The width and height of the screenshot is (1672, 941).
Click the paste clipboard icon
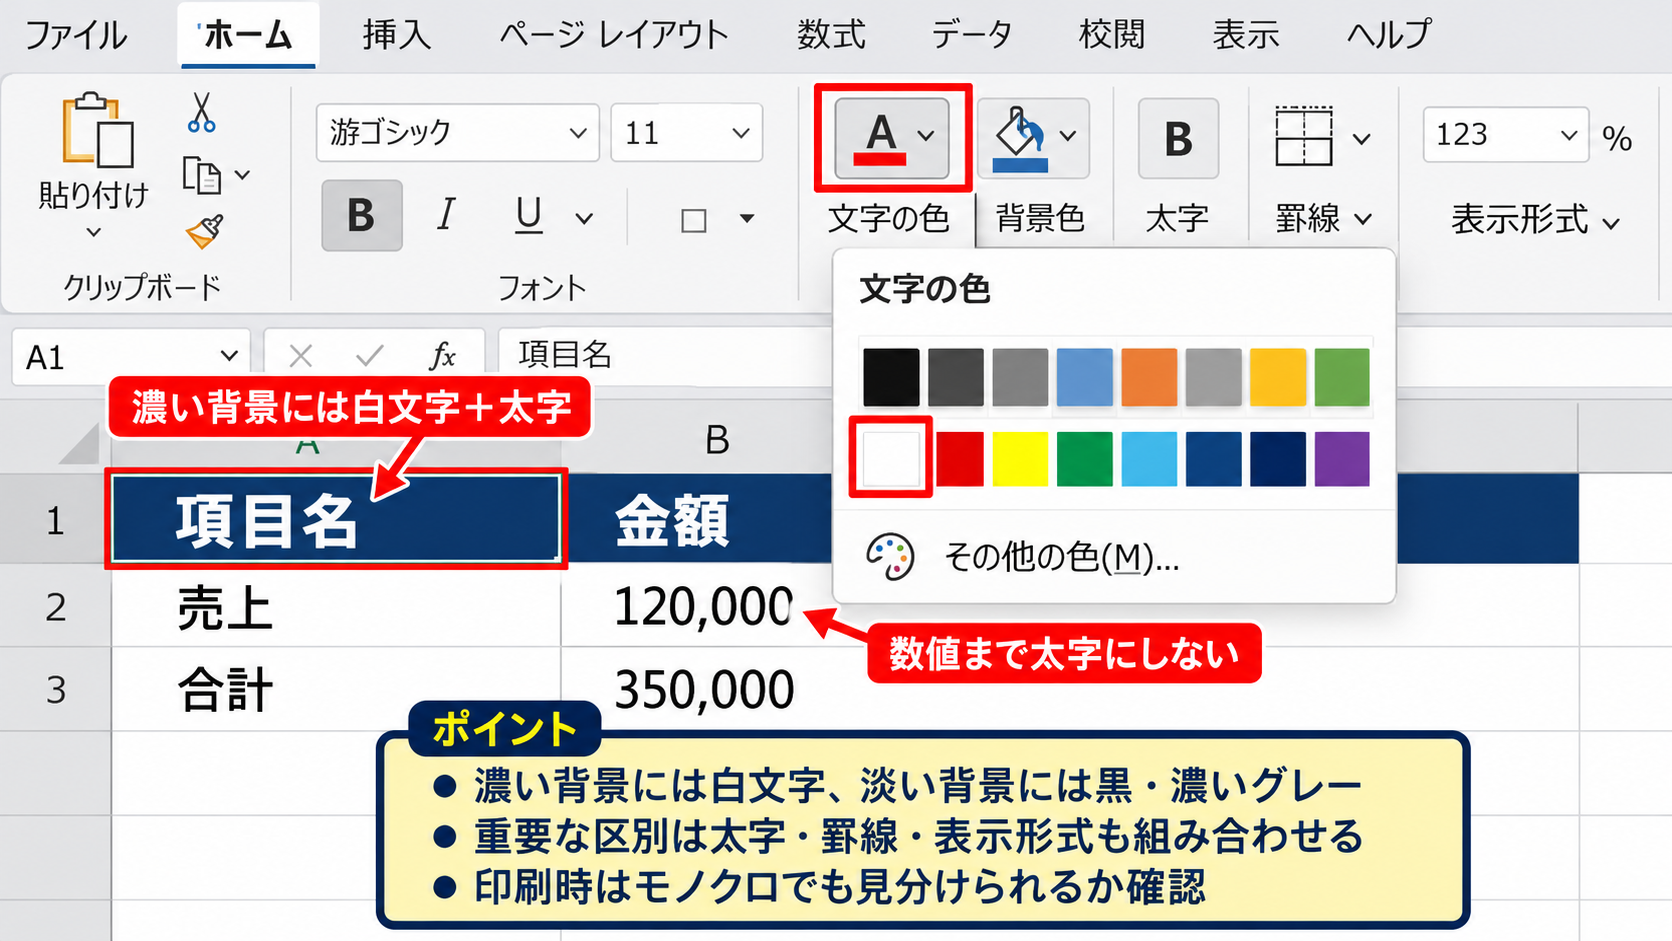click(97, 130)
